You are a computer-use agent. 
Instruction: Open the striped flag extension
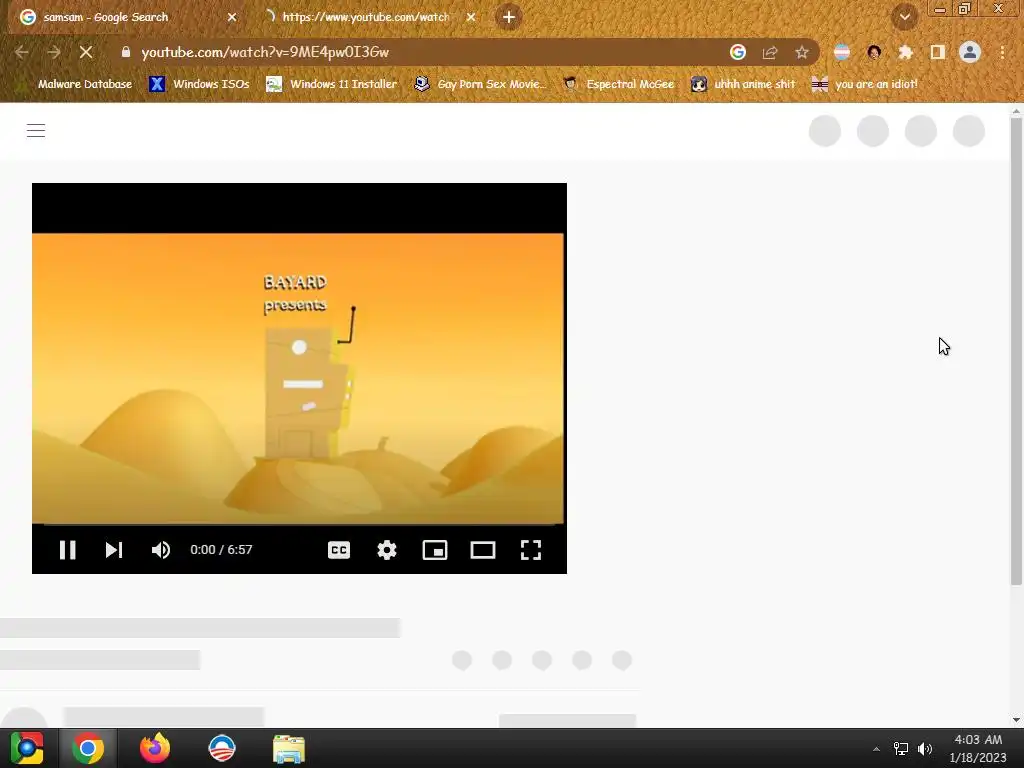tap(842, 52)
